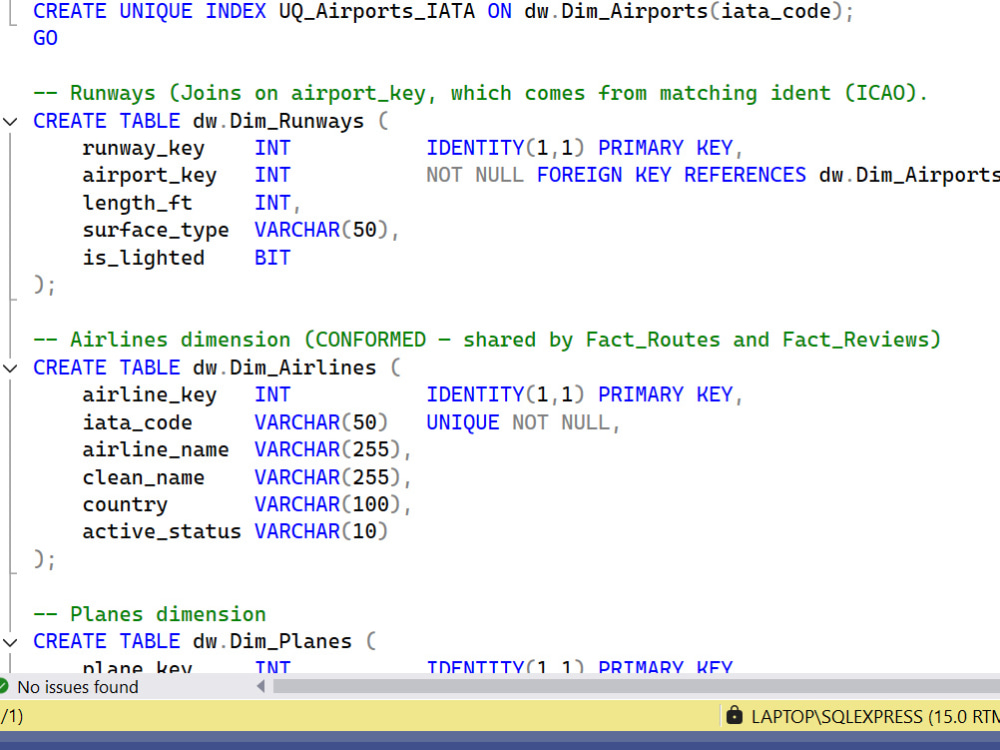Click dw.Dim_Airports(iata_code) in the index statement
This screenshot has height=750, width=1000.
click(x=683, y=11)
